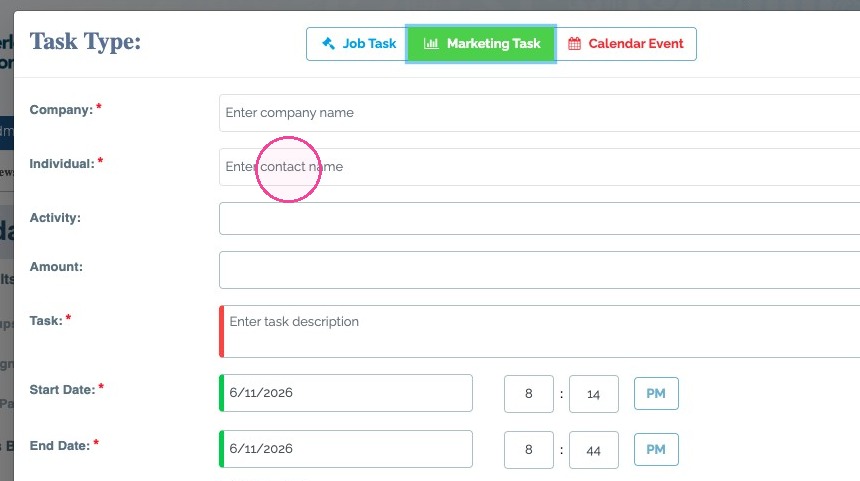Image resolution: width=860 pixels, height=481 pixels.
Task: Select the End Date minutes box
Action: click(593, 450)
